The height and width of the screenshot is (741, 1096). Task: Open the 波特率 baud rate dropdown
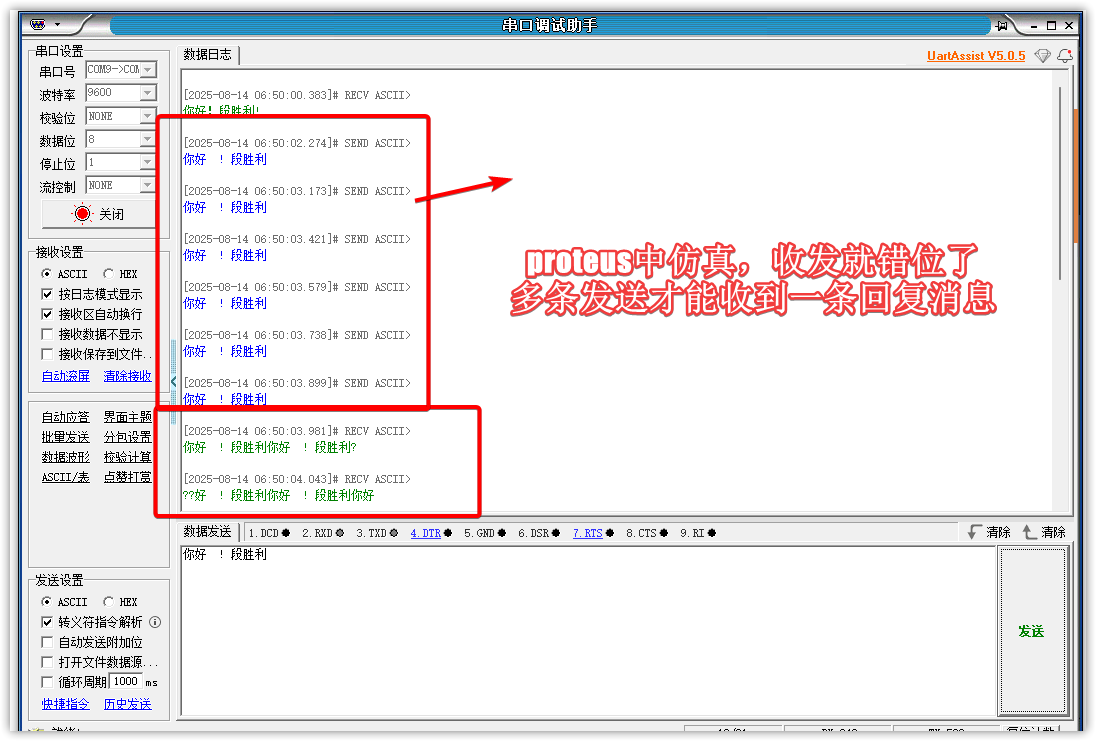pos(147,93)
